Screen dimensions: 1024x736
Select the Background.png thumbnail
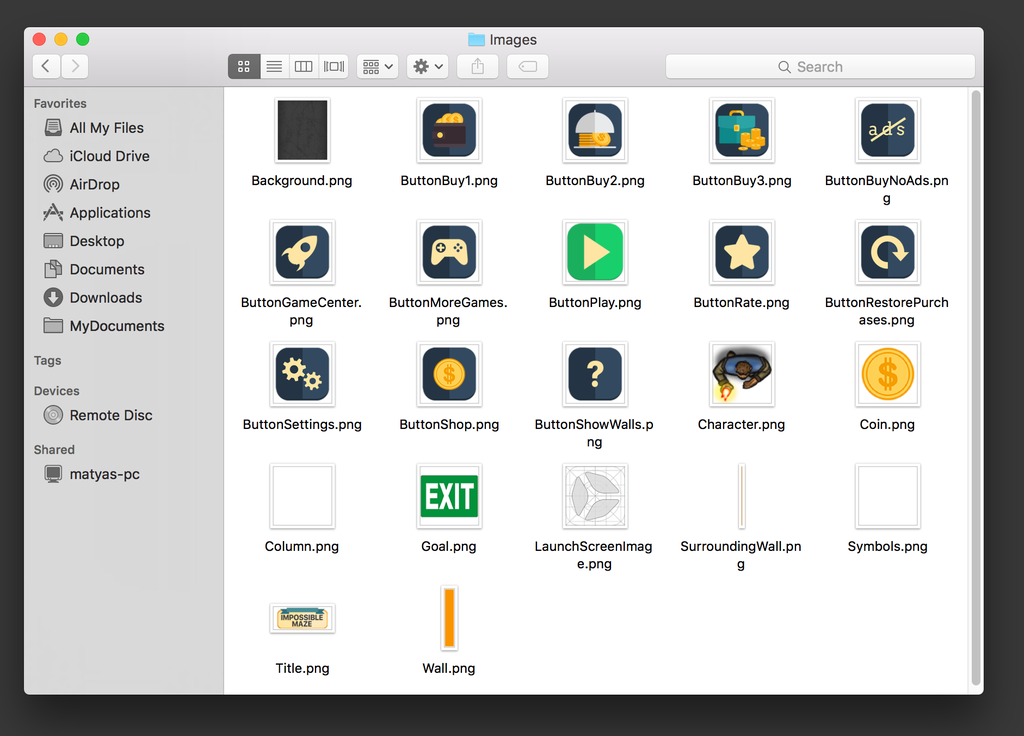coord(302,130)
